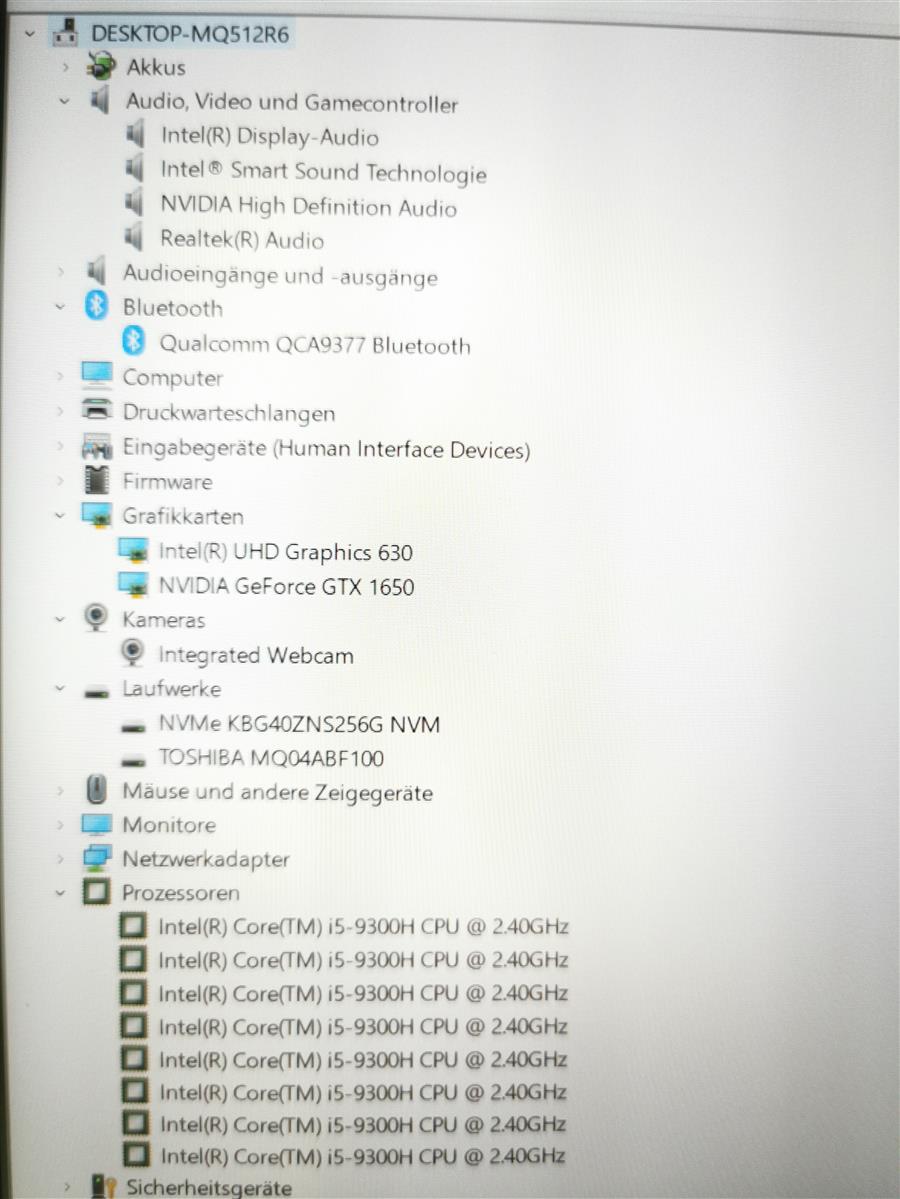Select the Integrated Webcam entry
The image size is (900, 1199).
coord(255,655)
